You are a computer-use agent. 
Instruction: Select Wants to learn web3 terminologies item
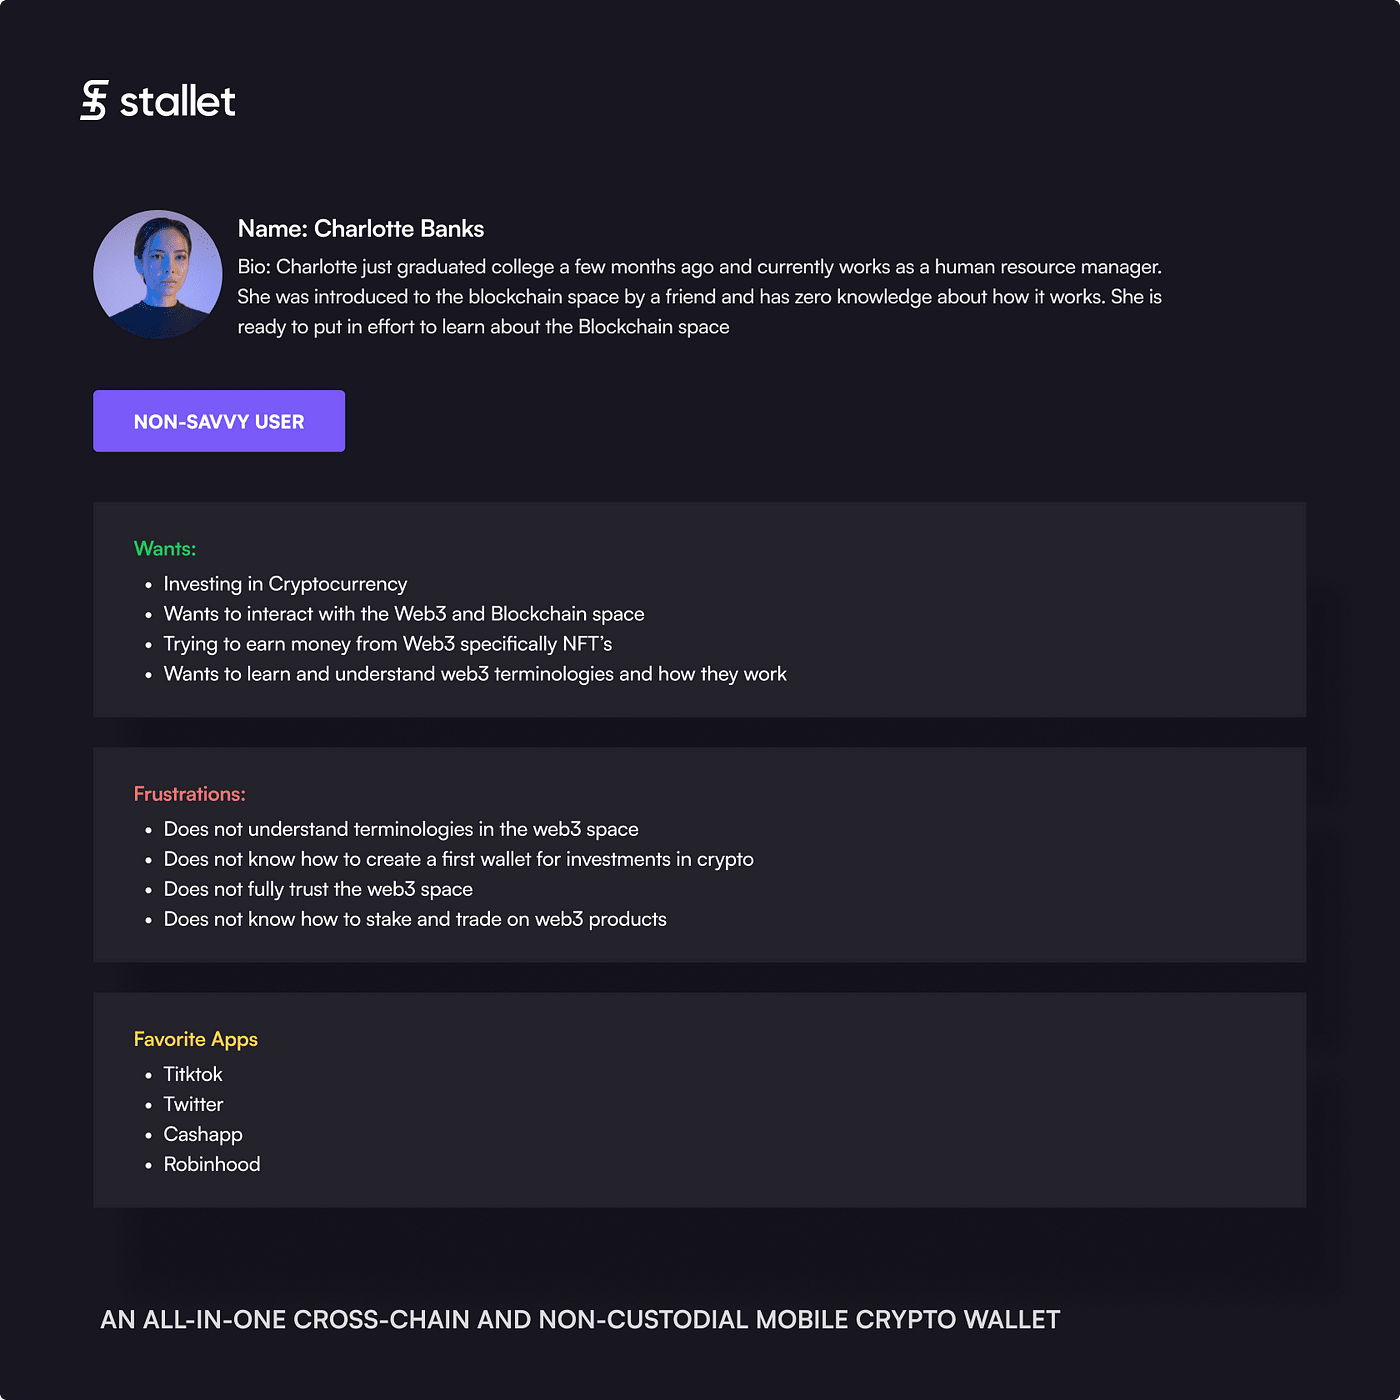click(475, 674)
